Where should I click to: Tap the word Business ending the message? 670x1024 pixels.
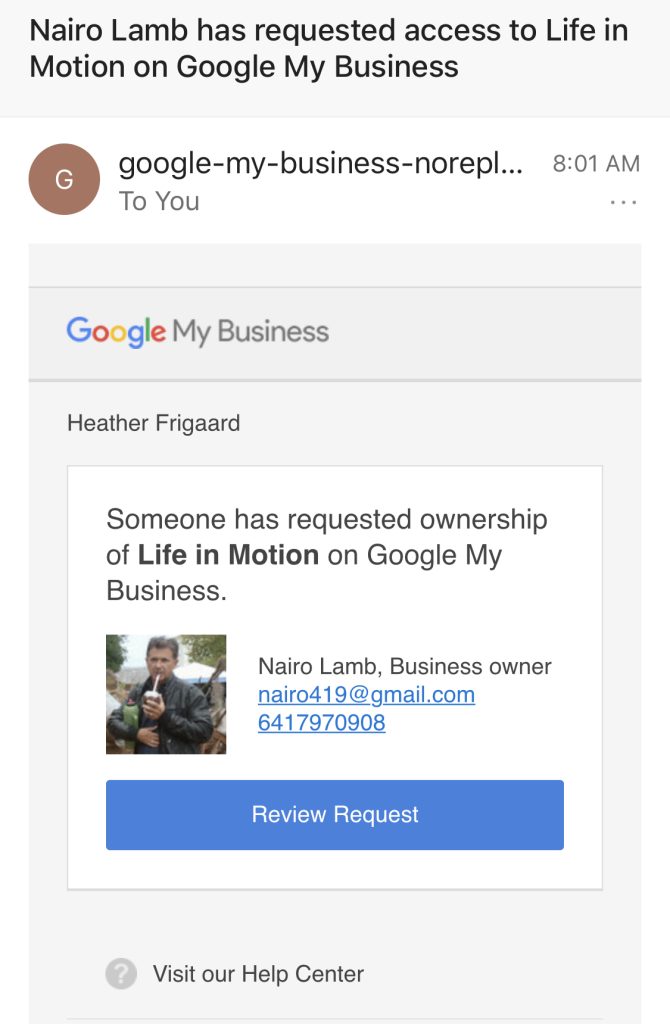coord(166,590)
